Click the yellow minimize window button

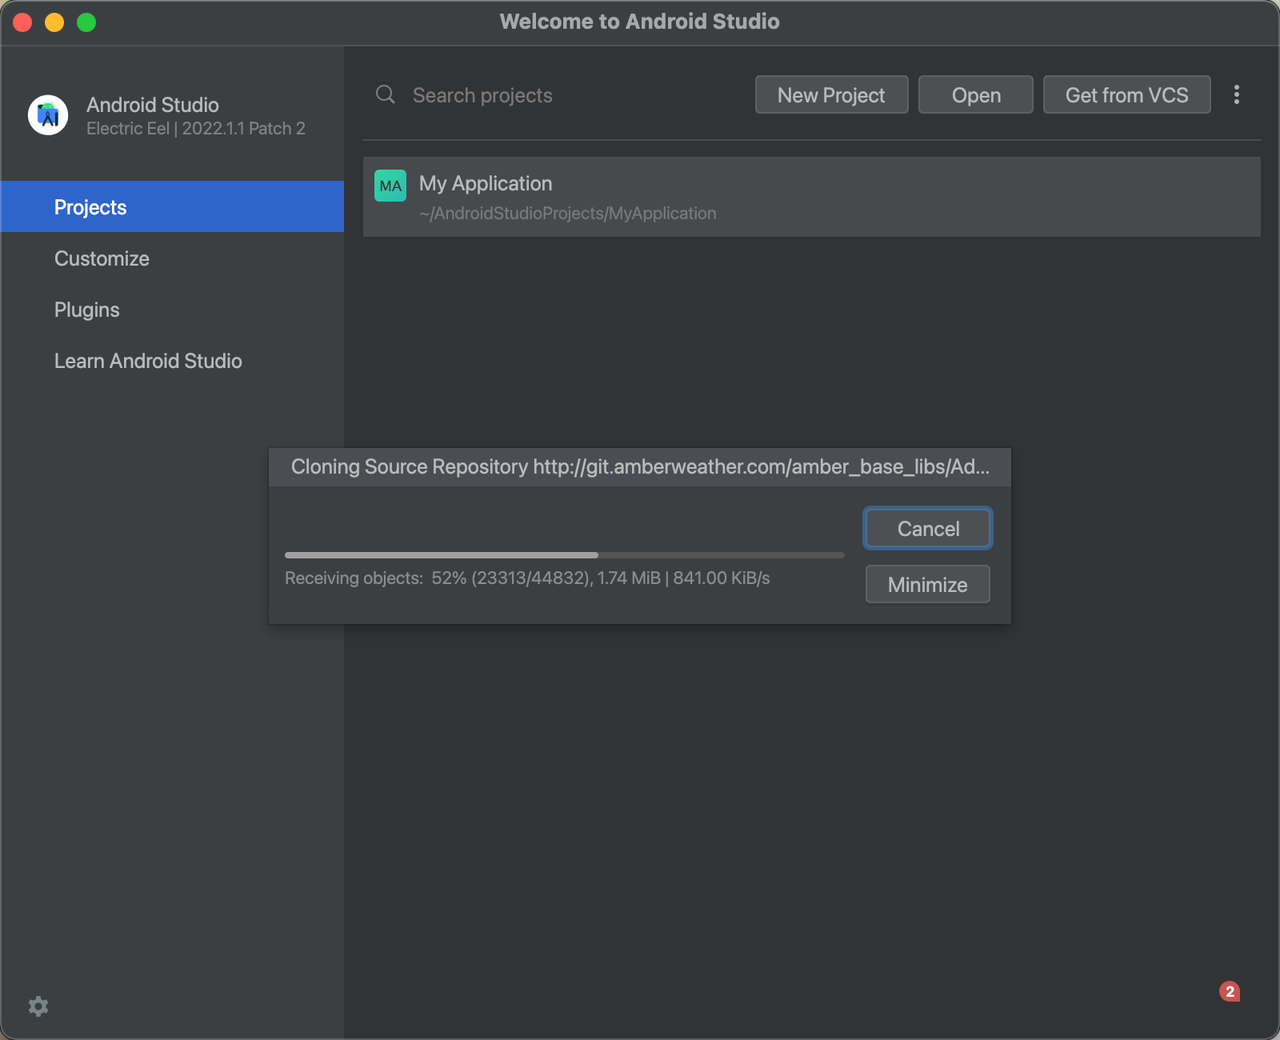pyautogui.click(x=54, y=22)
